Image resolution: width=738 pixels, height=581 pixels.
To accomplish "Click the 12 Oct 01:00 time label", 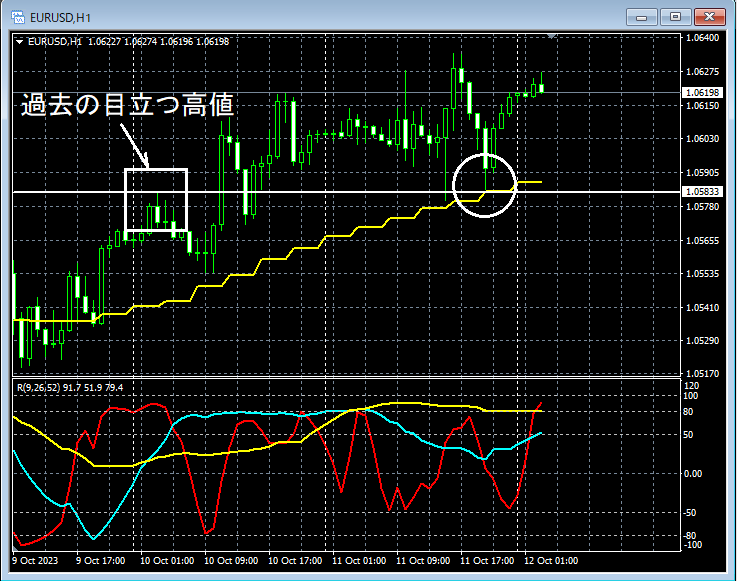I will tap(551, 561).
